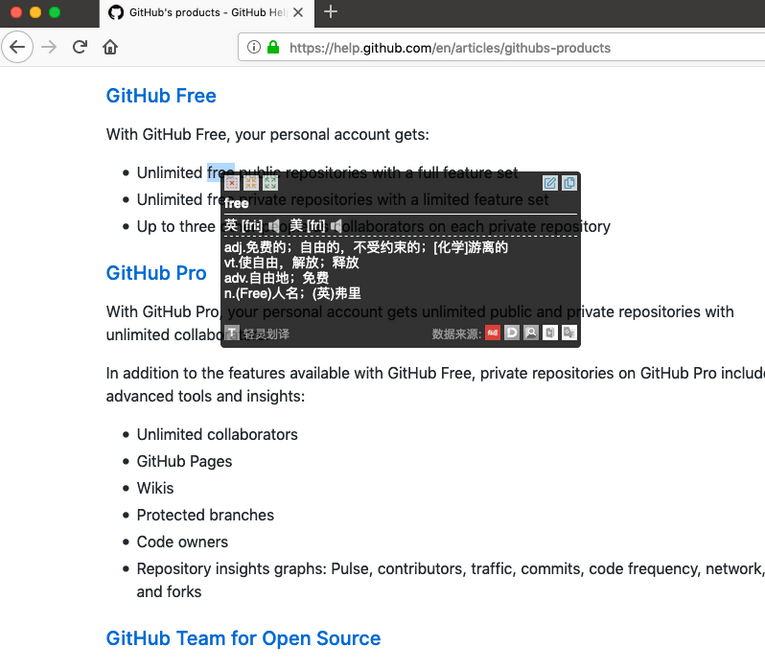The height and width of the screenshot is (659, 765).
Task: Select the magnifier data source icon
Action: coord(531,333)
